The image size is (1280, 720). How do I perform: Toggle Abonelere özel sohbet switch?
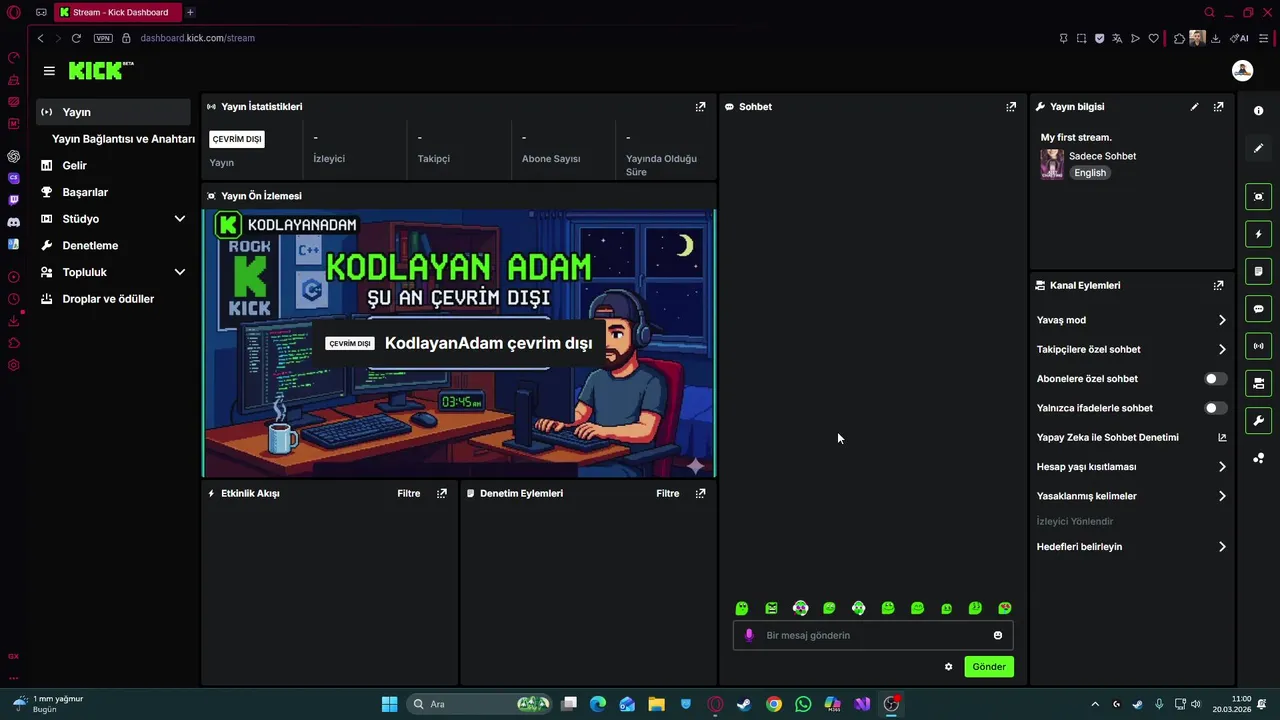point(1215,379)
